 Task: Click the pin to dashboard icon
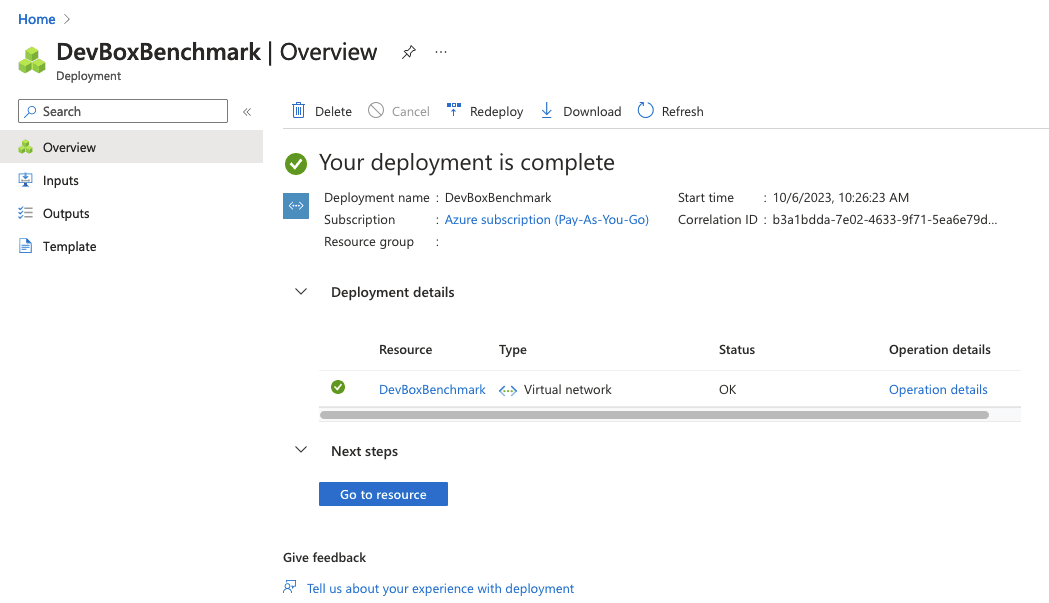tap(408, 53)
